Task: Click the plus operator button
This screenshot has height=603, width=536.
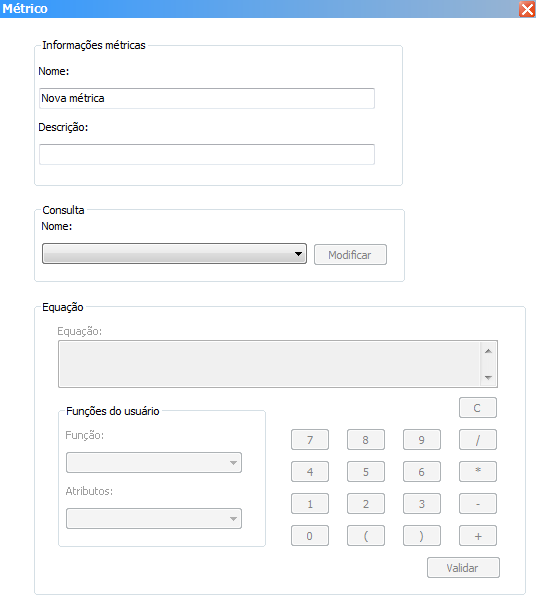Action: [478, 536]
